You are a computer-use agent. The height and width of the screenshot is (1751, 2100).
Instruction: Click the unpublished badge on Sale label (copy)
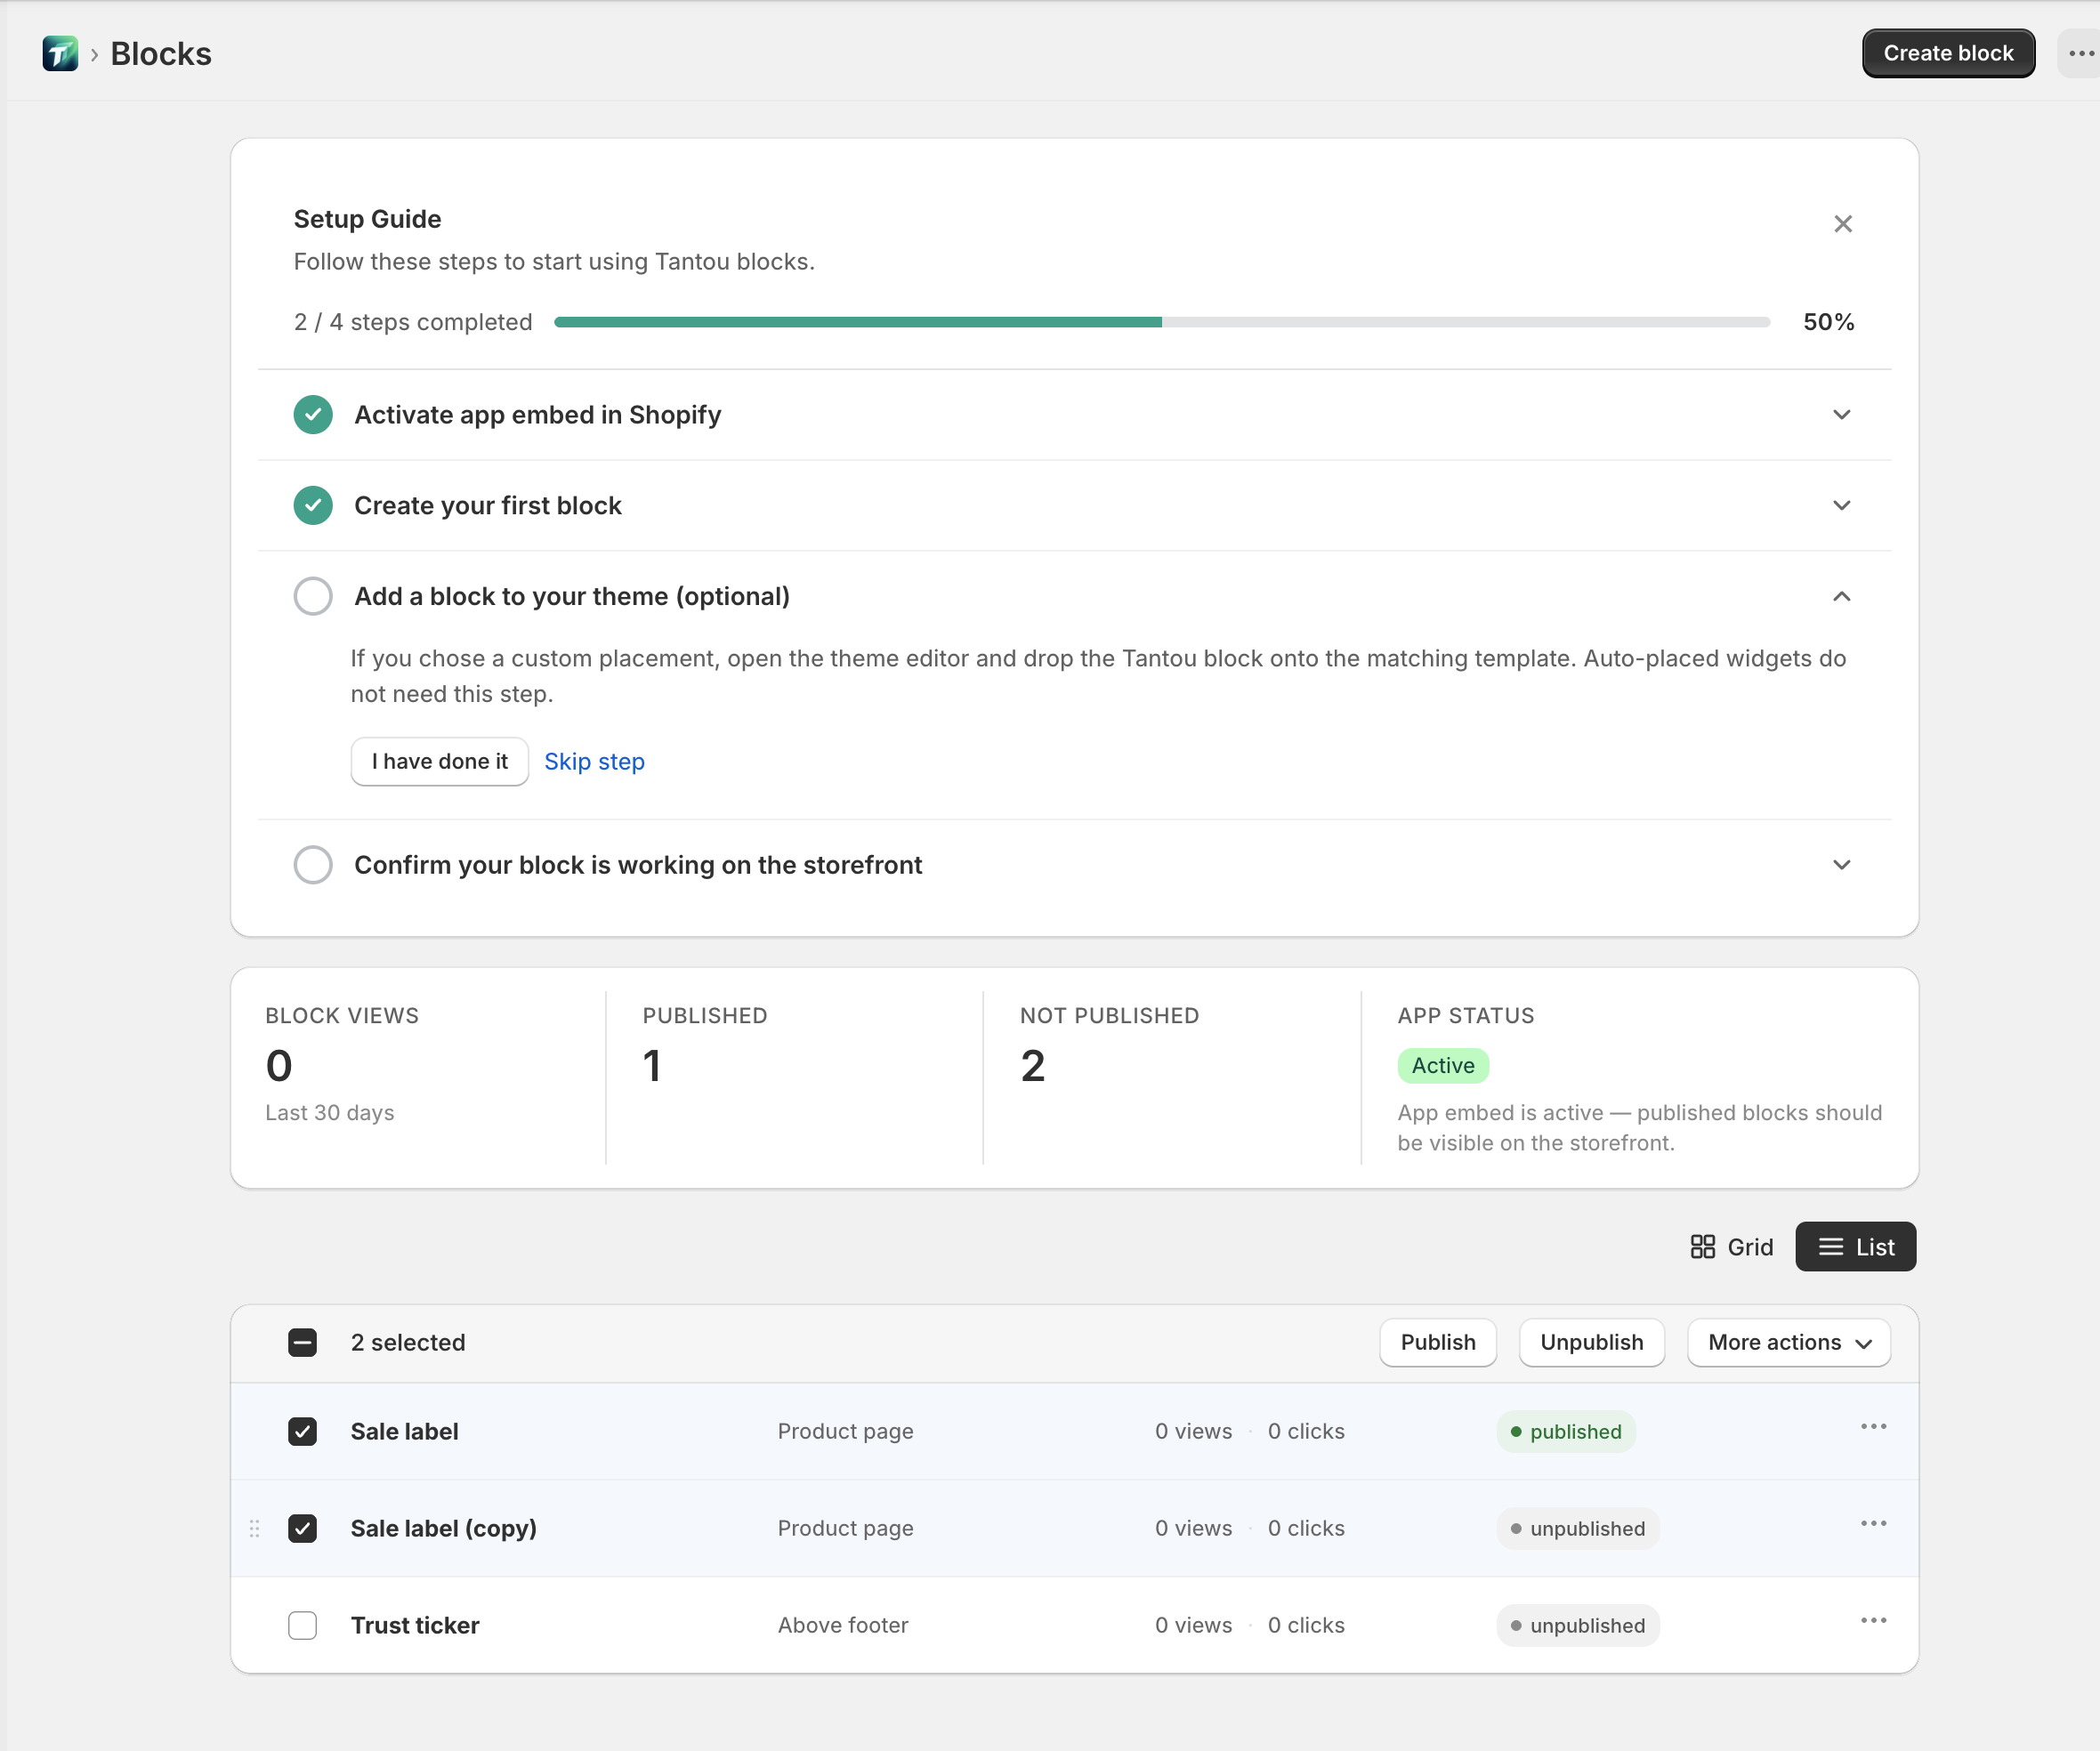click(1578, 1529)
